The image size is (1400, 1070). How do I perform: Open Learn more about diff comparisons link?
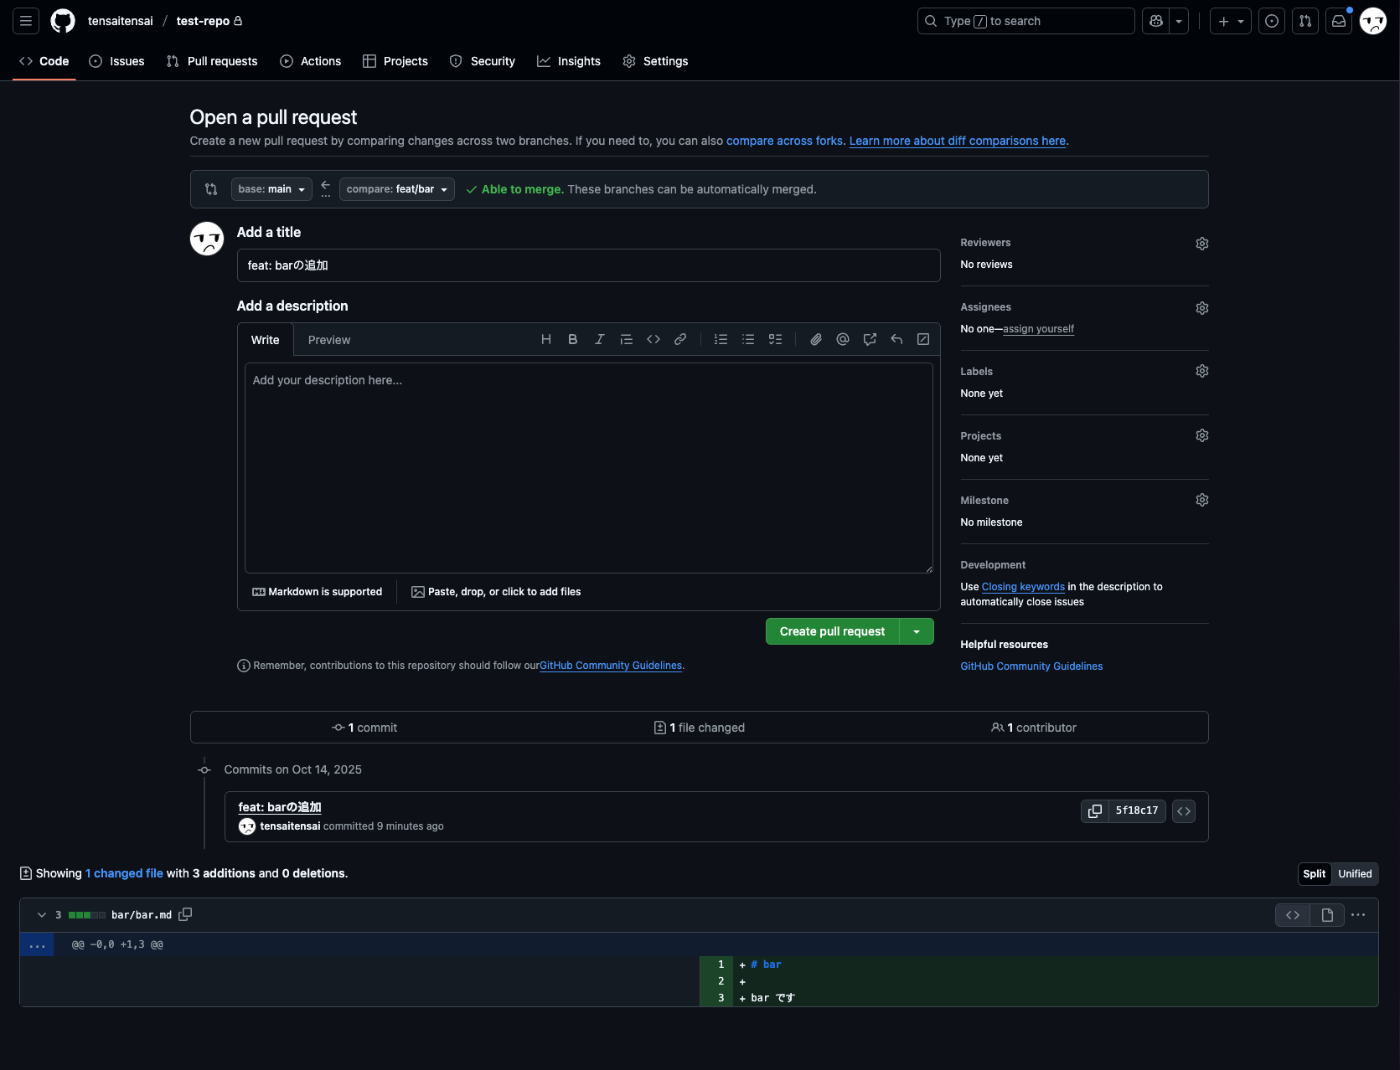958,141
